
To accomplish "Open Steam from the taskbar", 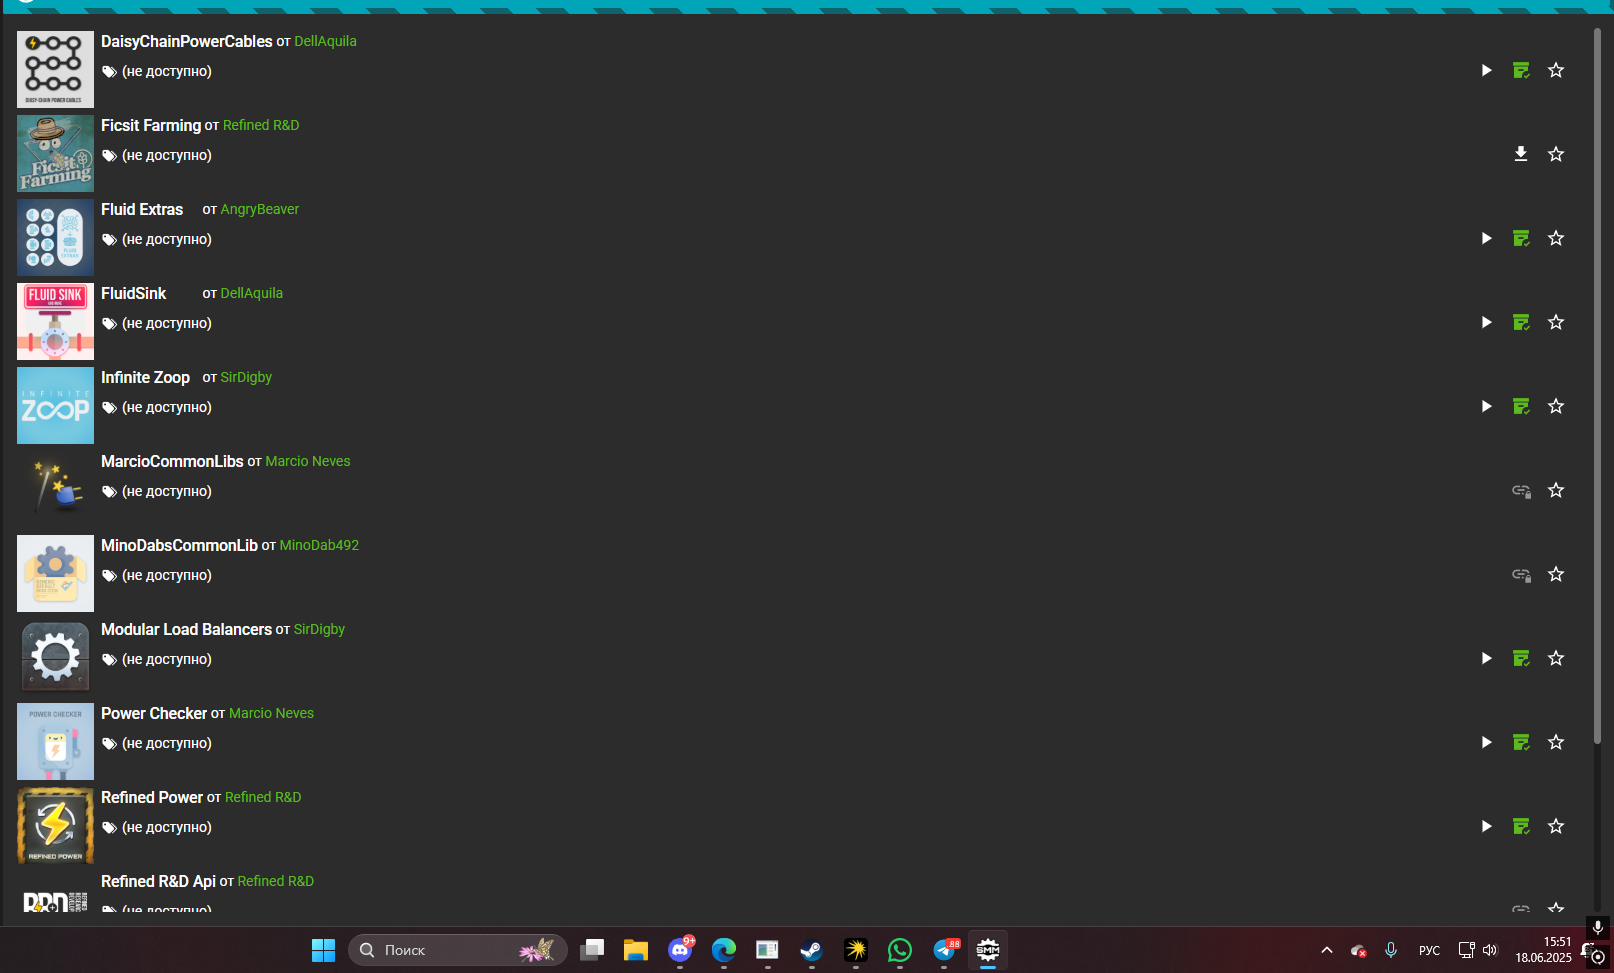I will [x=812, y=950].
